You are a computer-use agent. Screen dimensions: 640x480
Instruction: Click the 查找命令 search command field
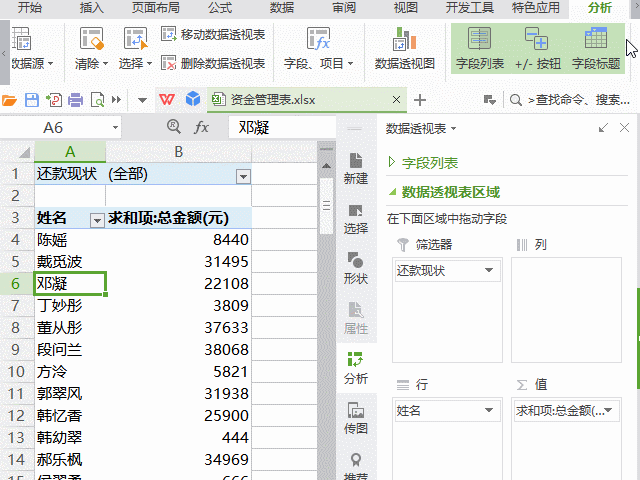(579, 100)
